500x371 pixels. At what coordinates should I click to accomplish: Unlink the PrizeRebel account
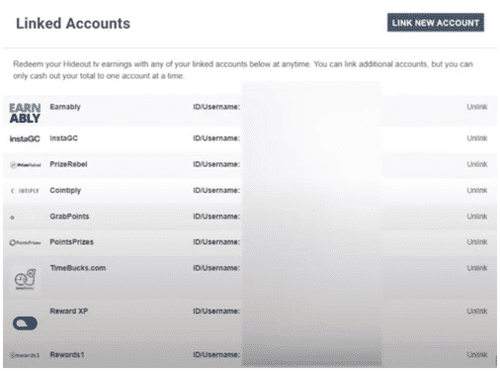[477, 164]
